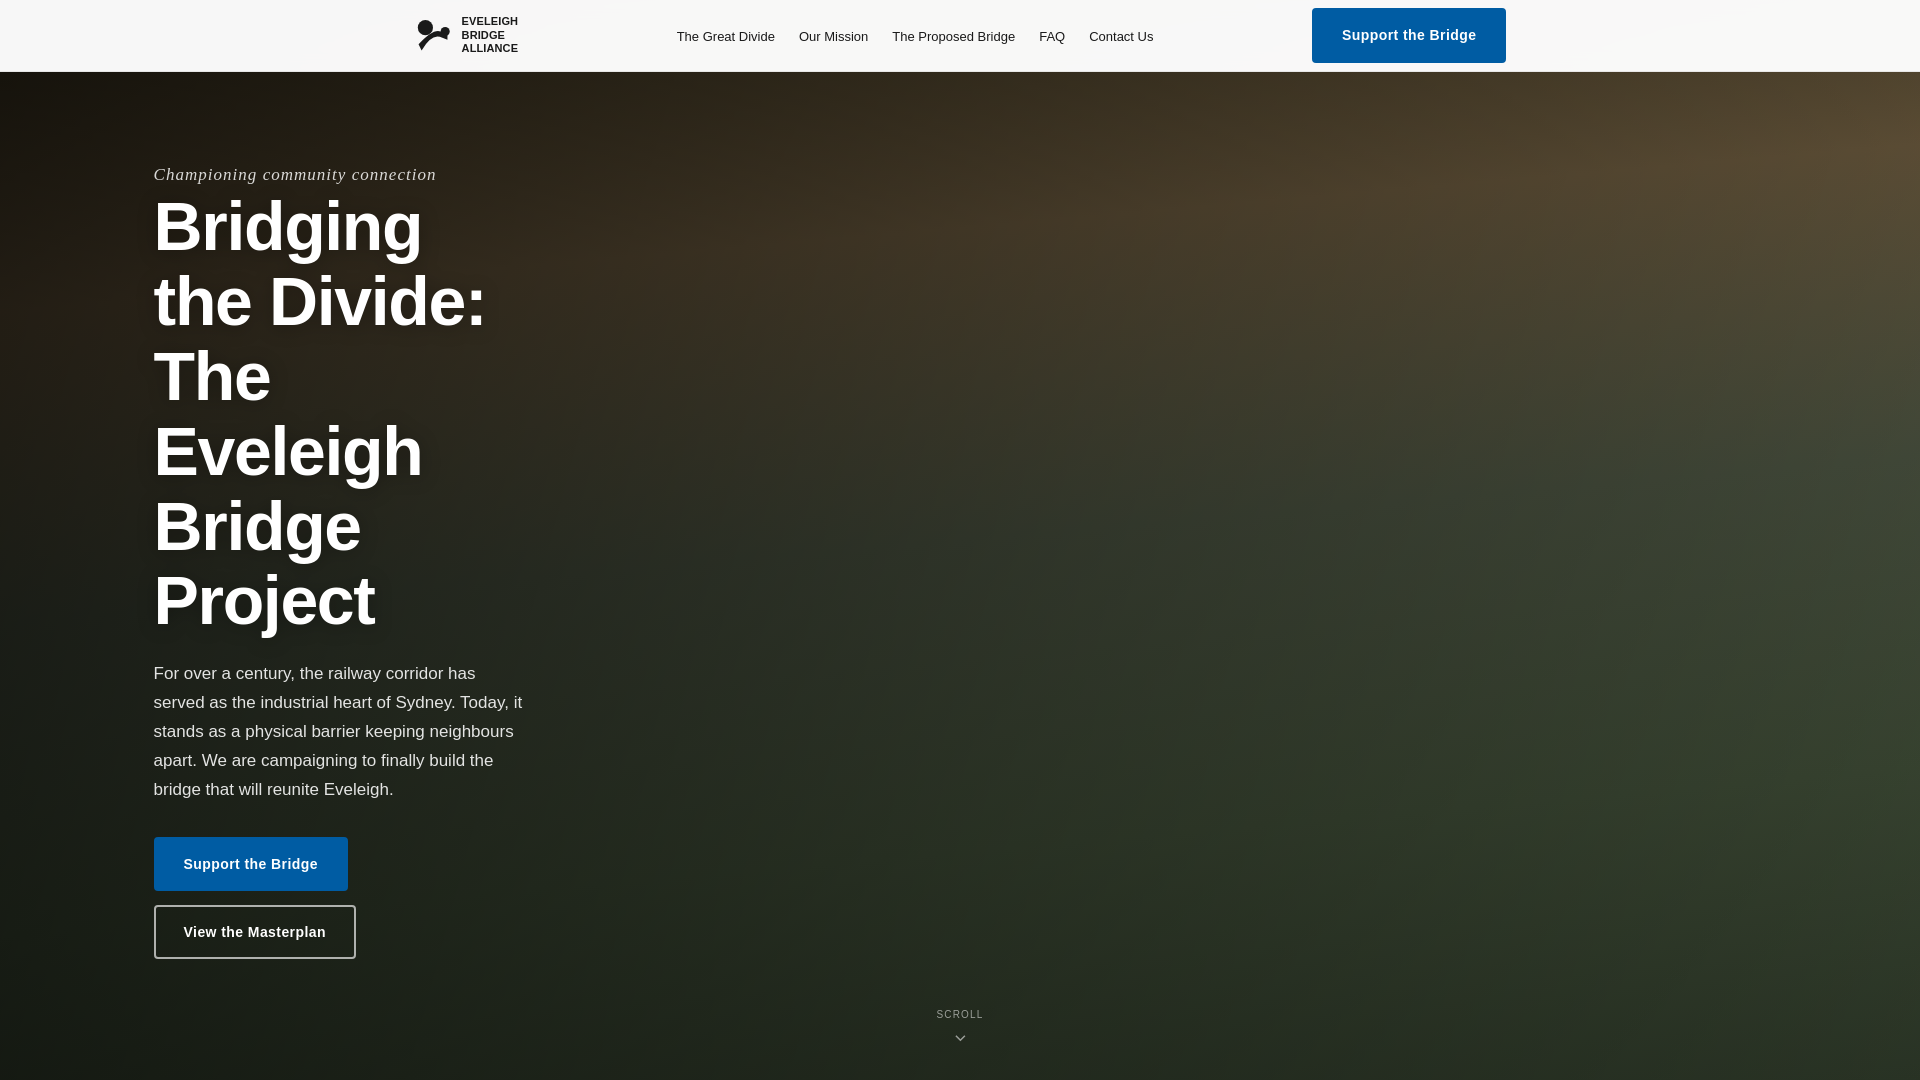Go to Our Mission section
The image size is (1920, 1080).
[833, 37]
